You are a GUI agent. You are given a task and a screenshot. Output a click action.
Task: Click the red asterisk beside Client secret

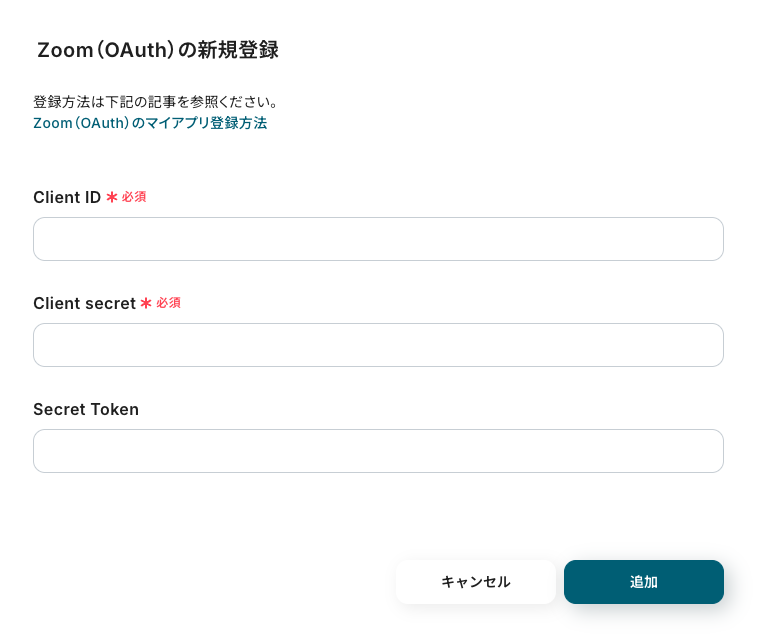click(146, 303)
